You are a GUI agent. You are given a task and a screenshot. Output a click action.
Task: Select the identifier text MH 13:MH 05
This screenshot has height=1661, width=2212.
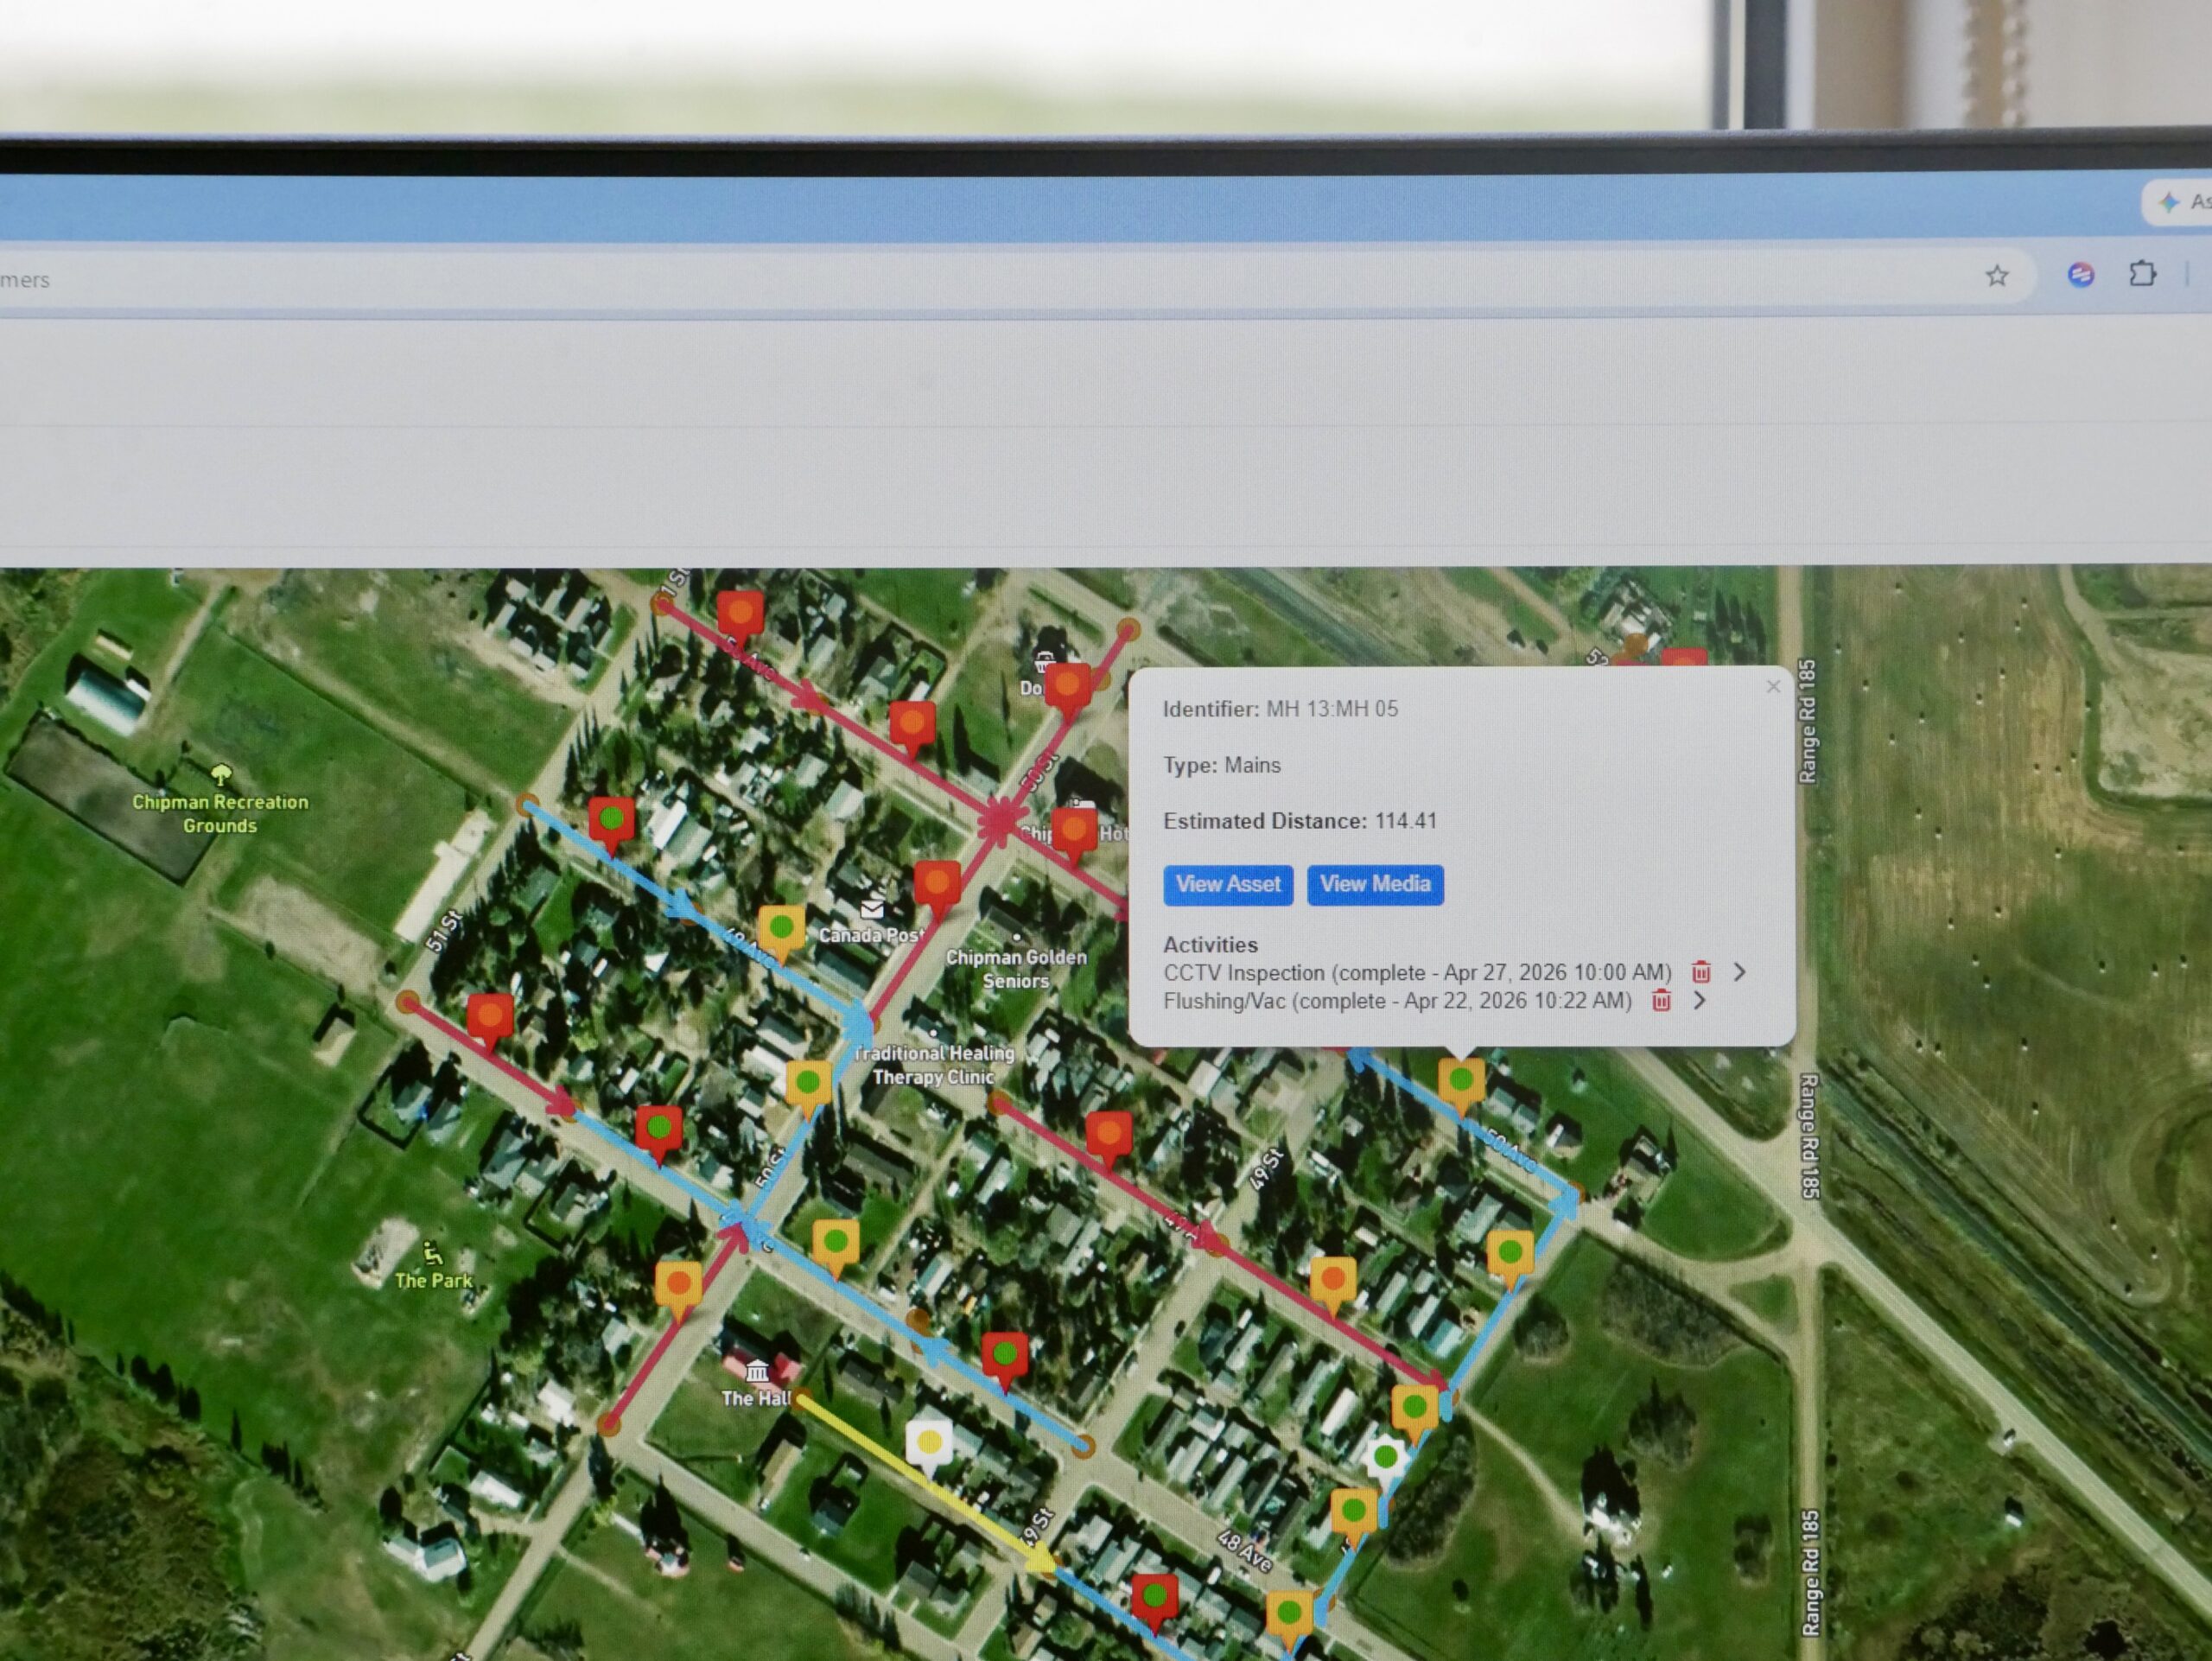[1332, 709]
